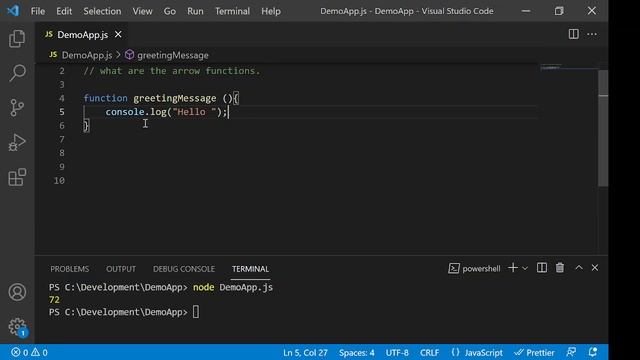Click the 'function' keyword on line 4
Viewport: 640px width, 360px height.
tap(105, 98)
